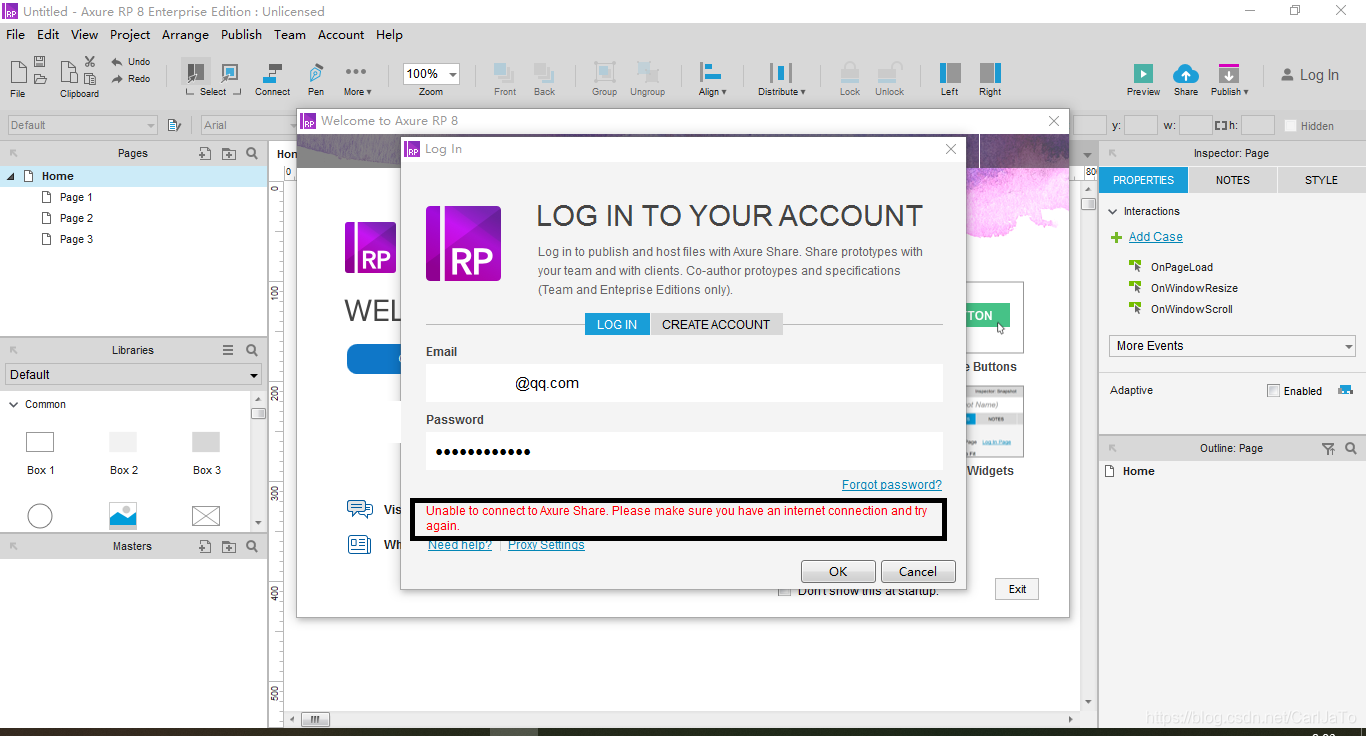Click the Bring to Front icon

[x=505, y=73]
